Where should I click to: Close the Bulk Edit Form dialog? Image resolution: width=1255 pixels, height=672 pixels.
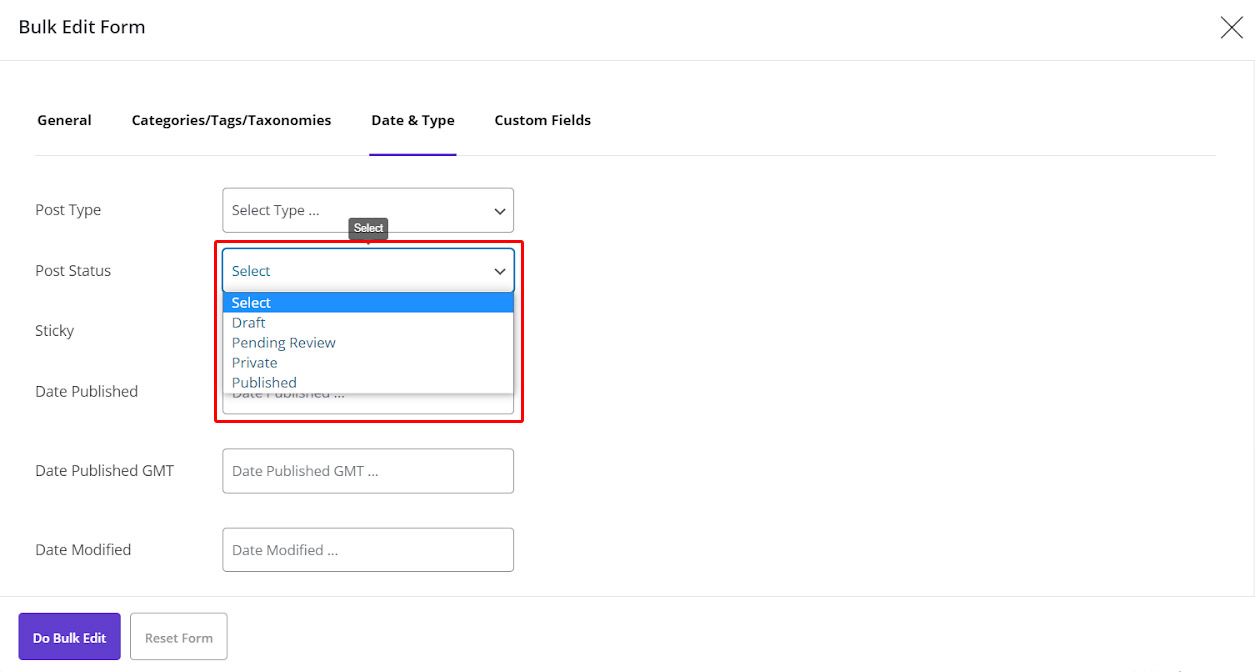point(1231,27)
